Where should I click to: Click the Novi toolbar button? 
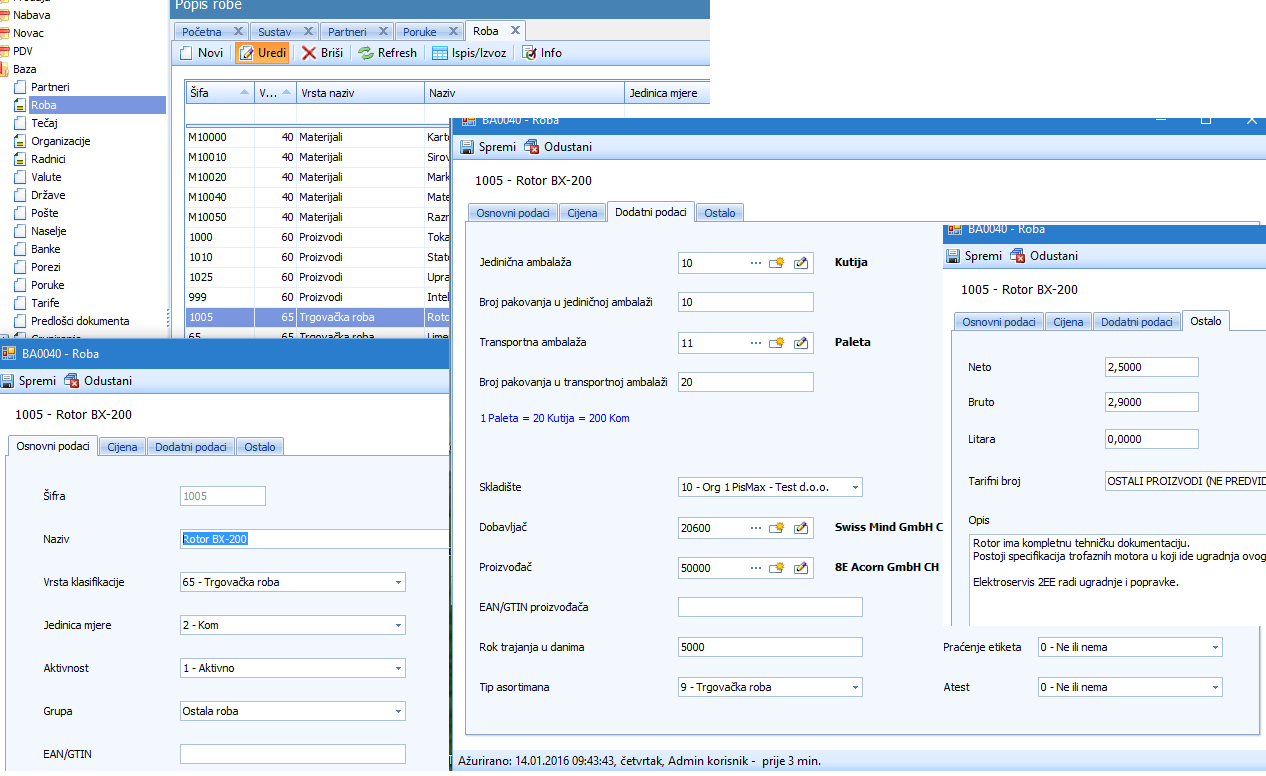pos(201,53)
